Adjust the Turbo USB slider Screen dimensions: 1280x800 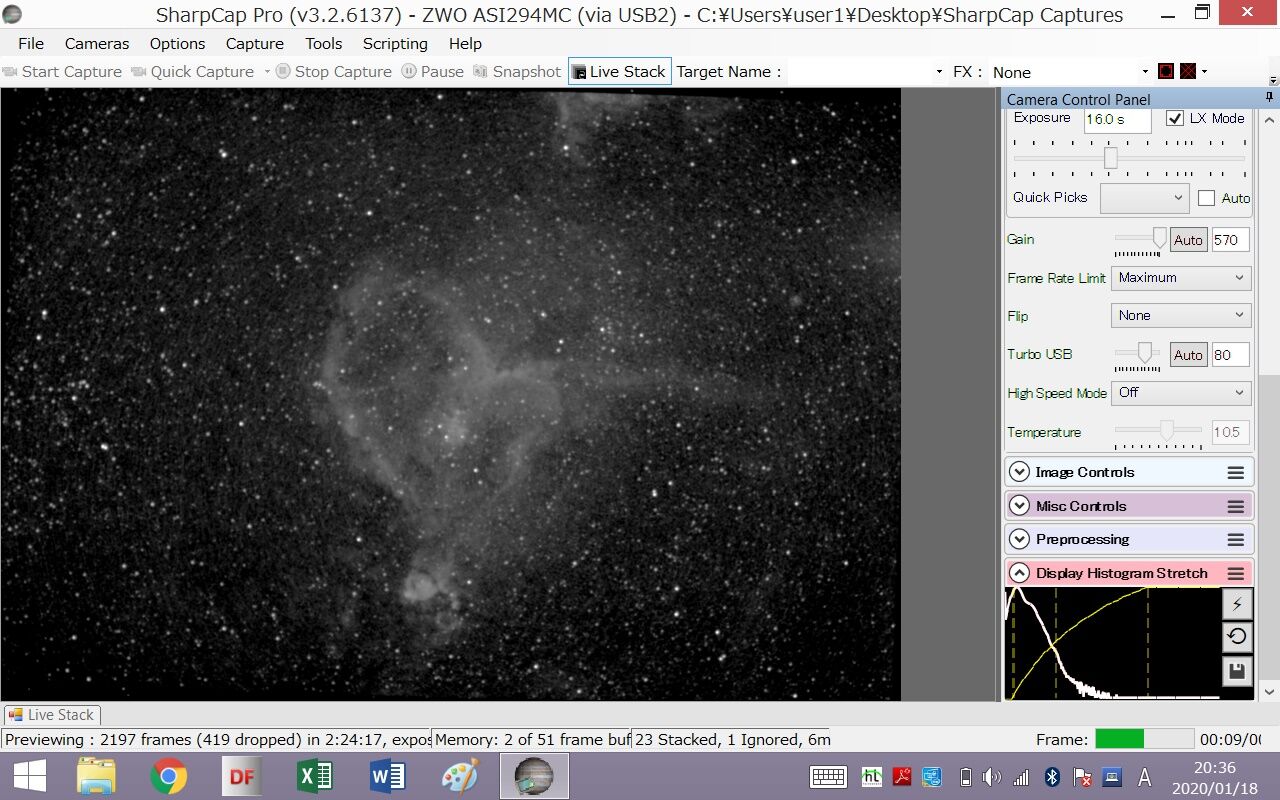point(1145,353)
